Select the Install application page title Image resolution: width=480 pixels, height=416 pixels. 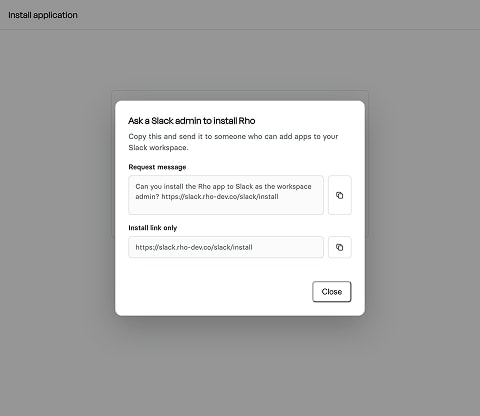(43, 15)
